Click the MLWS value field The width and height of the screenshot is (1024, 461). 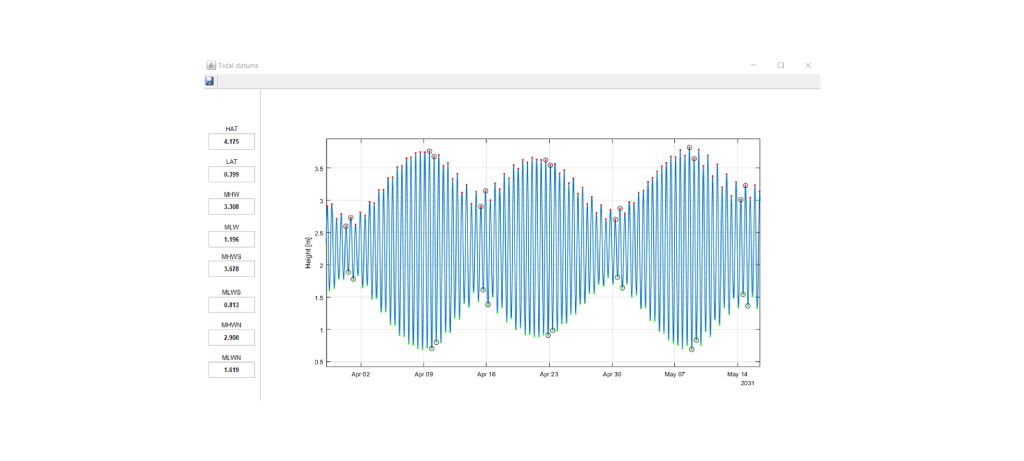(x=232, y=305)
